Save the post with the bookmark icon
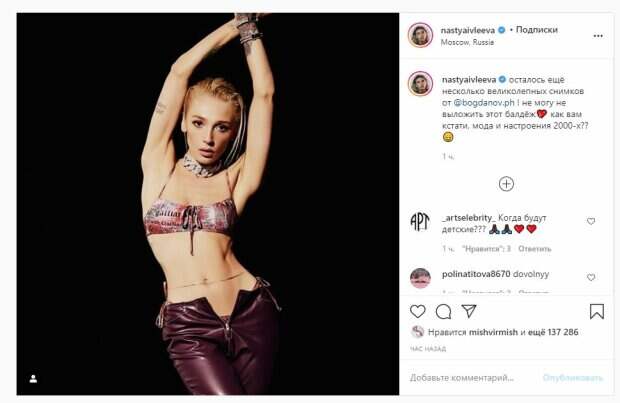Viewport: 620px width, 403px height. click(x=596, y=311)
